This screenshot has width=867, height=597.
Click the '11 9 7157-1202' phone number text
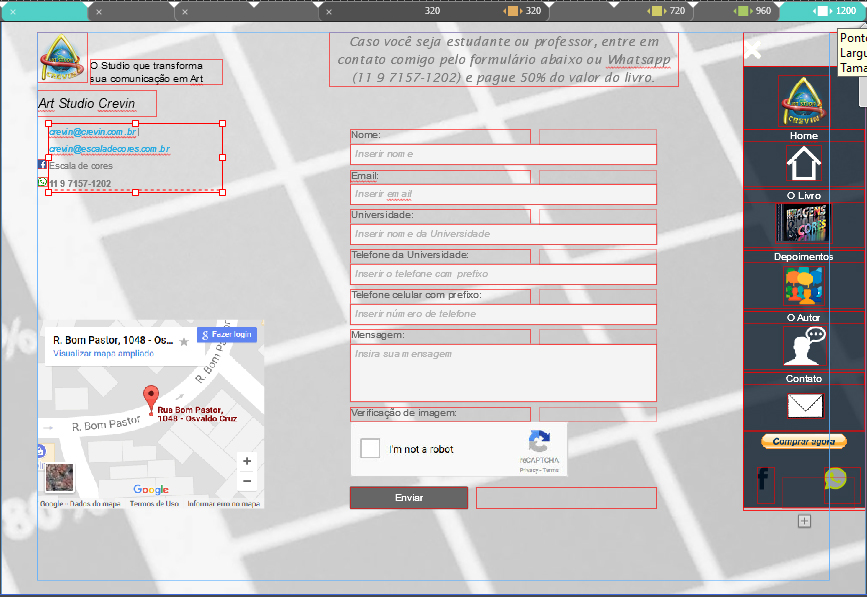pyautogui.click(x=80, y=184)
